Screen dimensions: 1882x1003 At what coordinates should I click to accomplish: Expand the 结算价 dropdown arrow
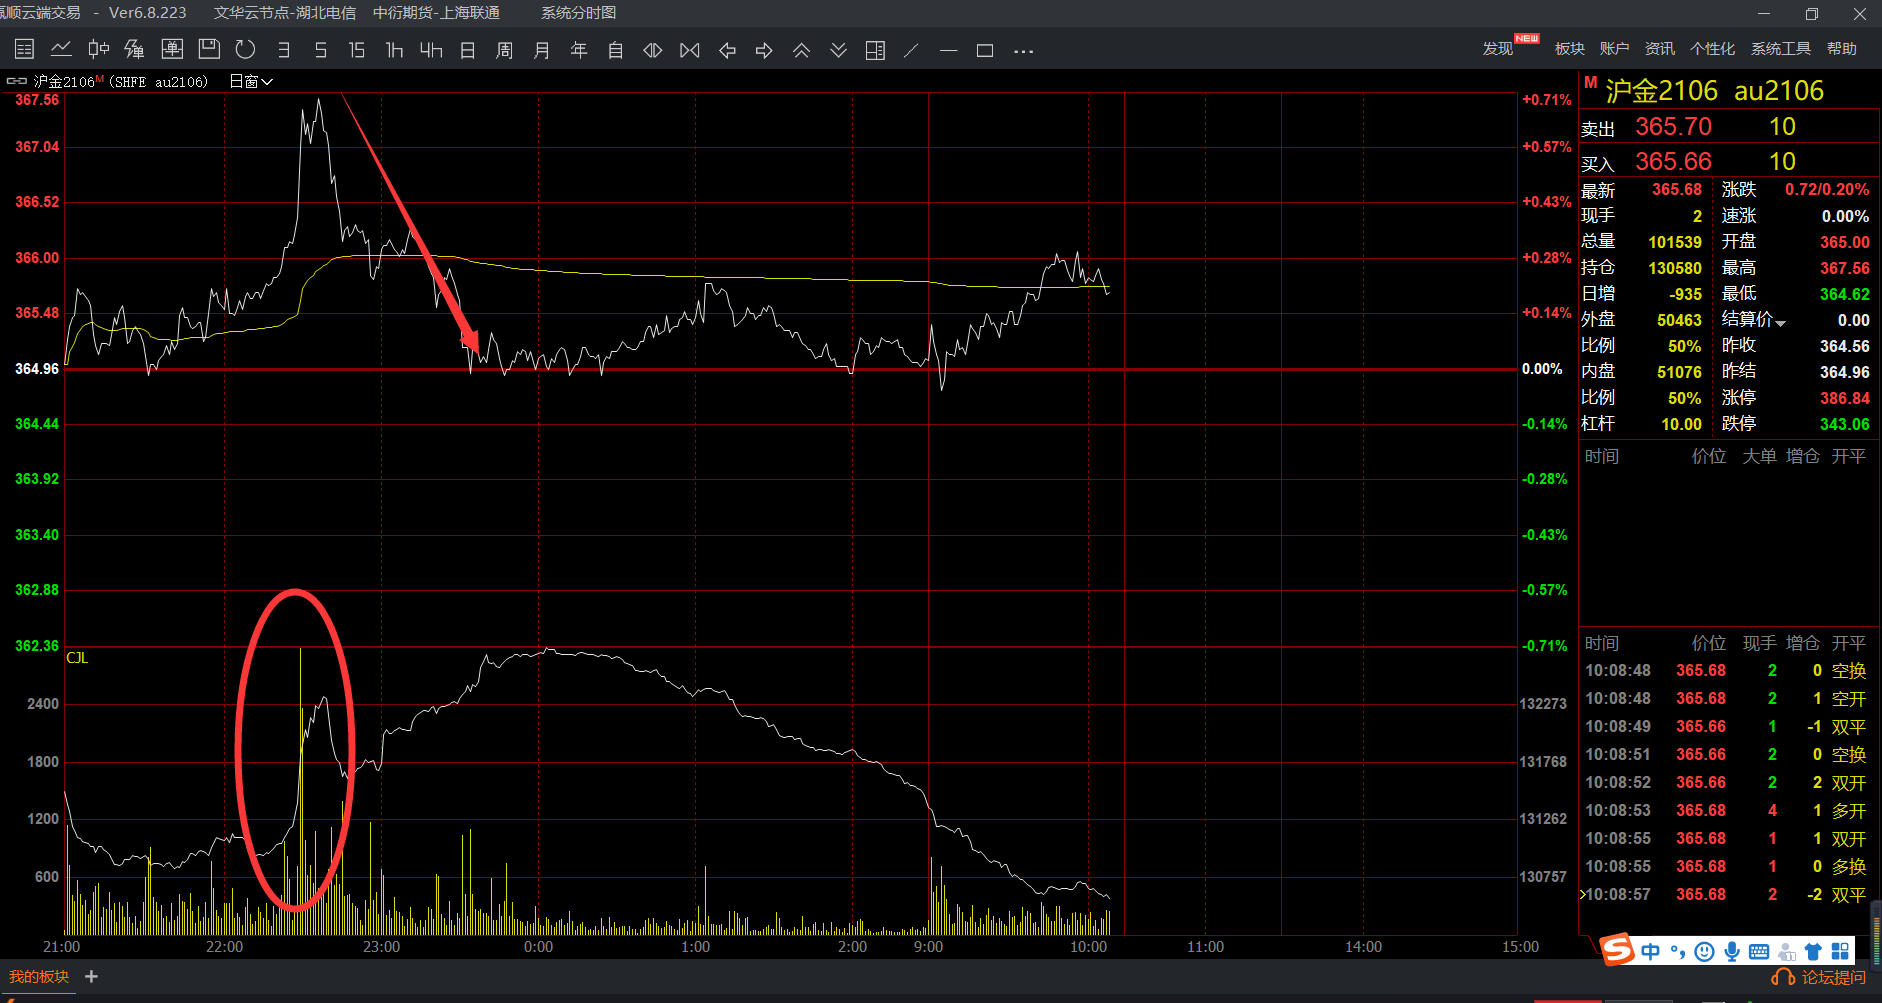[x=1781, y=323]
